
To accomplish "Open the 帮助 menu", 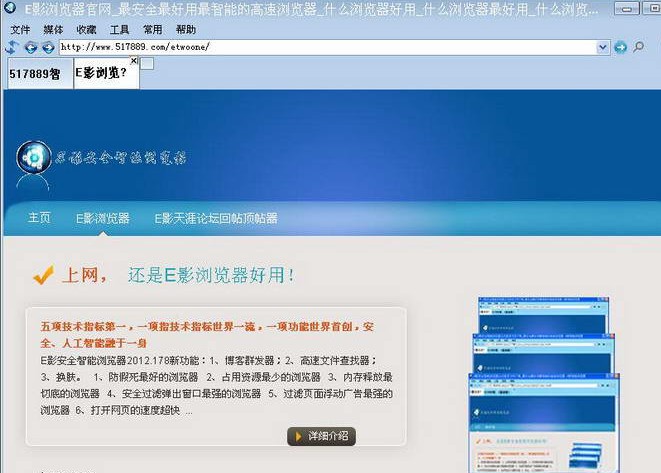I will (185, 30).
